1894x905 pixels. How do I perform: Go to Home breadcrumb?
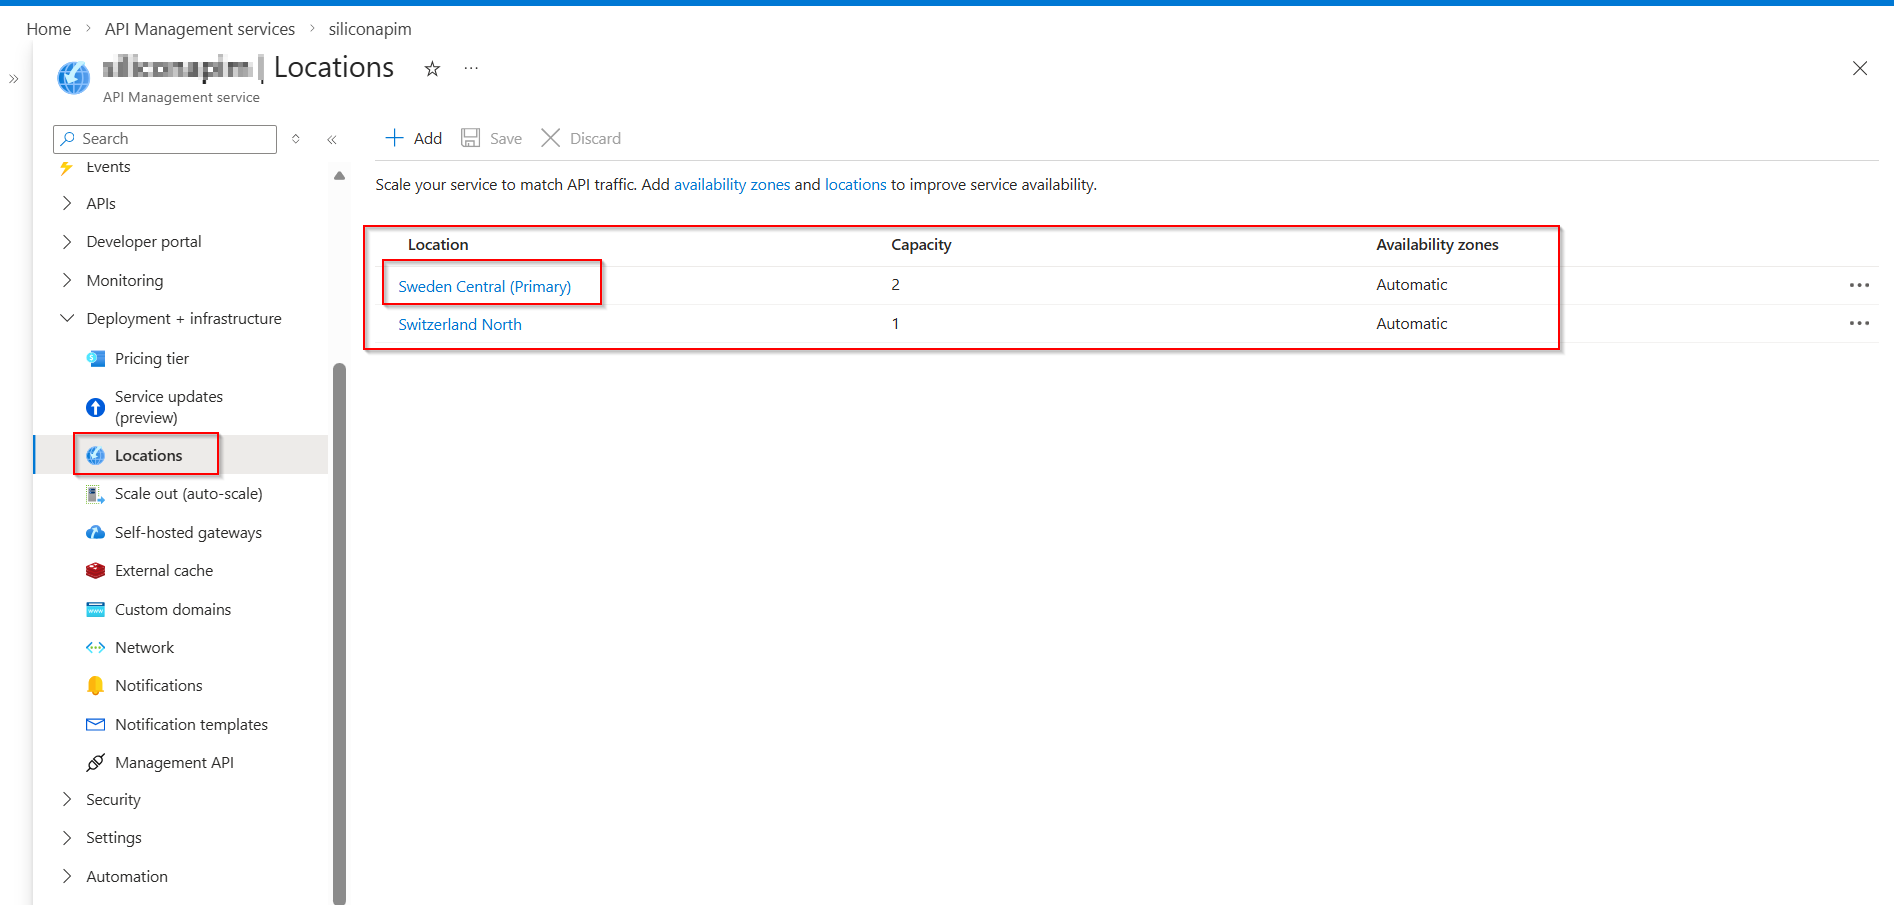49,29
